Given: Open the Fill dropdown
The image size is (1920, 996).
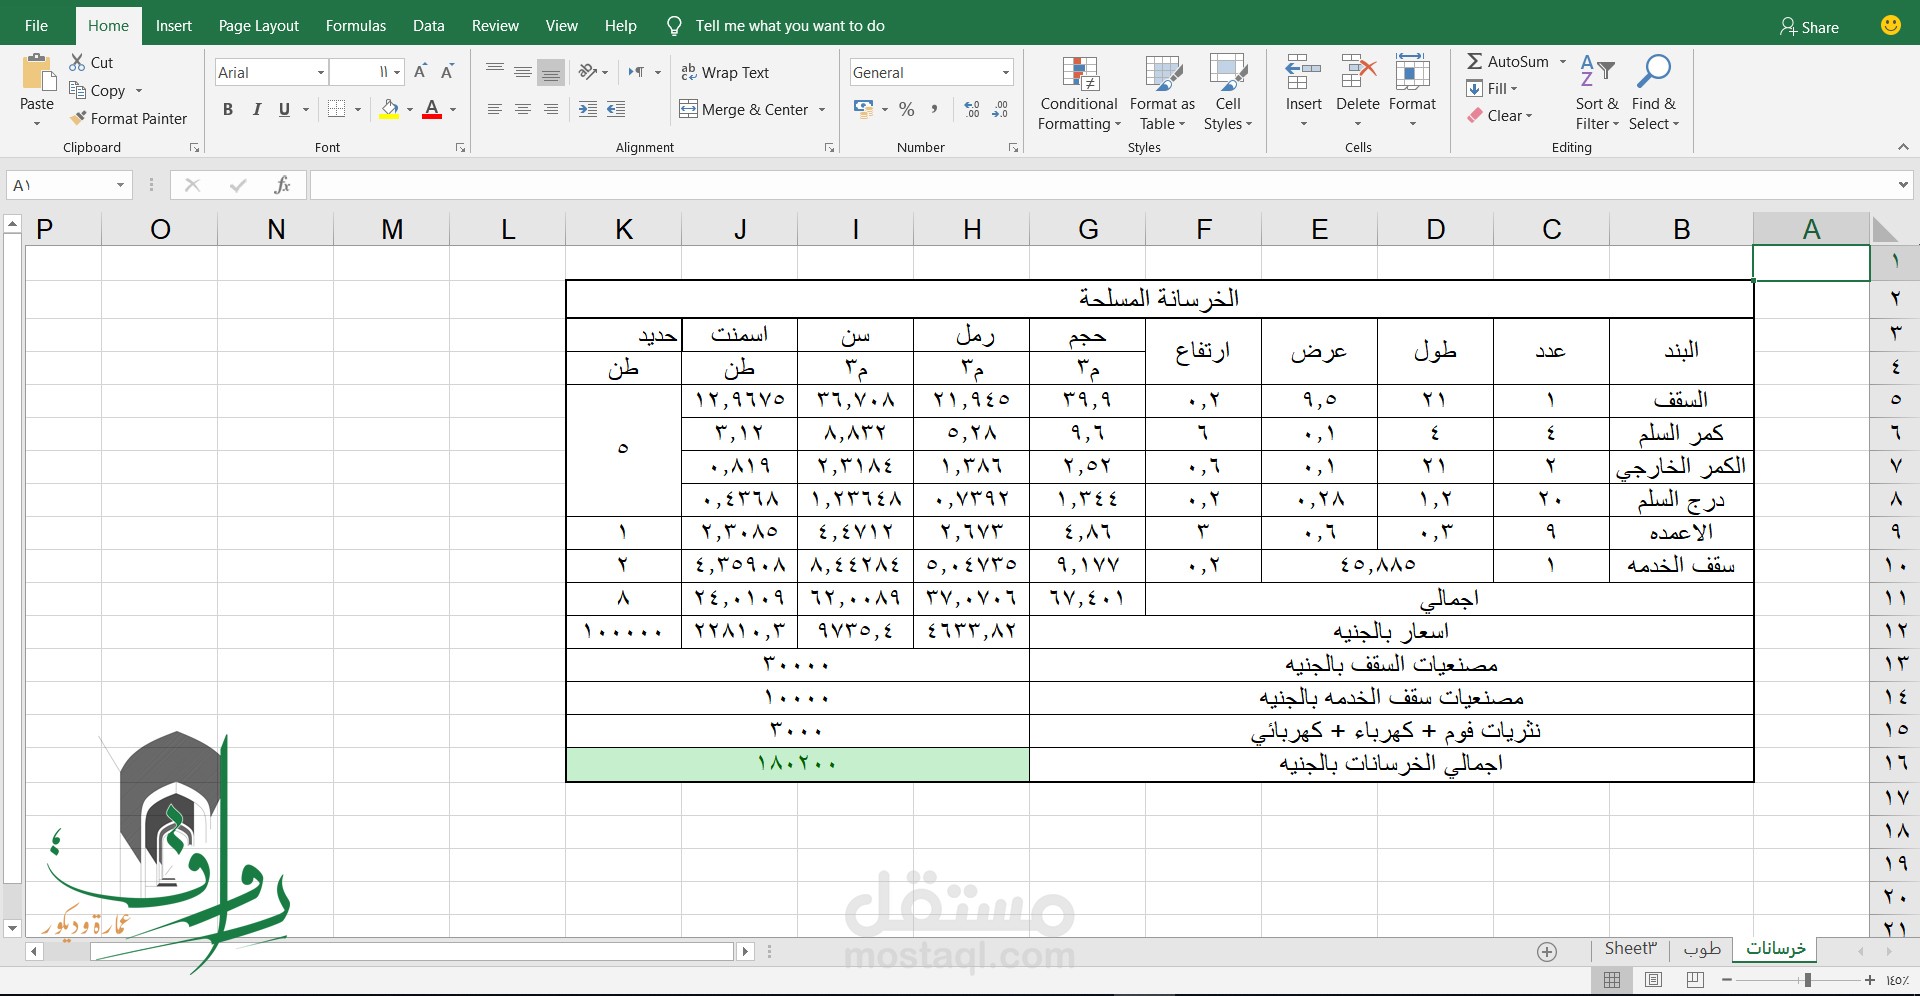Looking at the screenshot, I should pos(1492,89).
